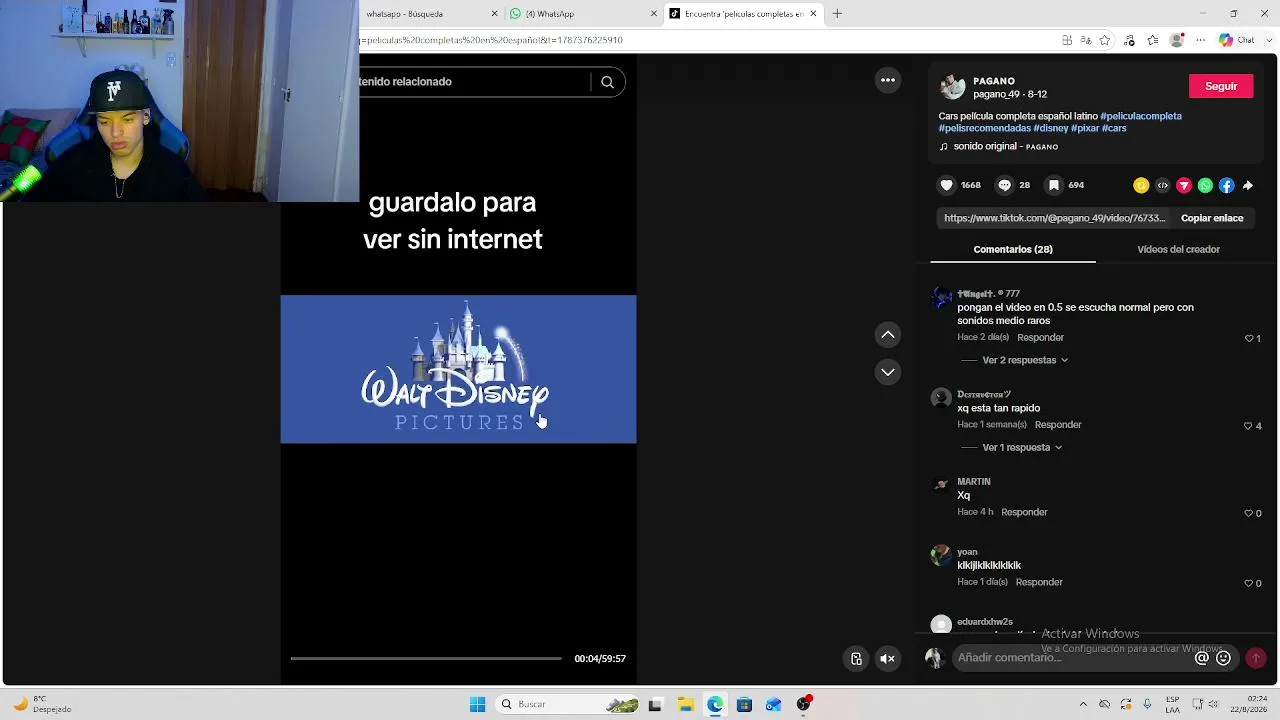Seek on the video progress bar
The width and height of the screenshot is (1280, 720).
[x=426, y=658]
